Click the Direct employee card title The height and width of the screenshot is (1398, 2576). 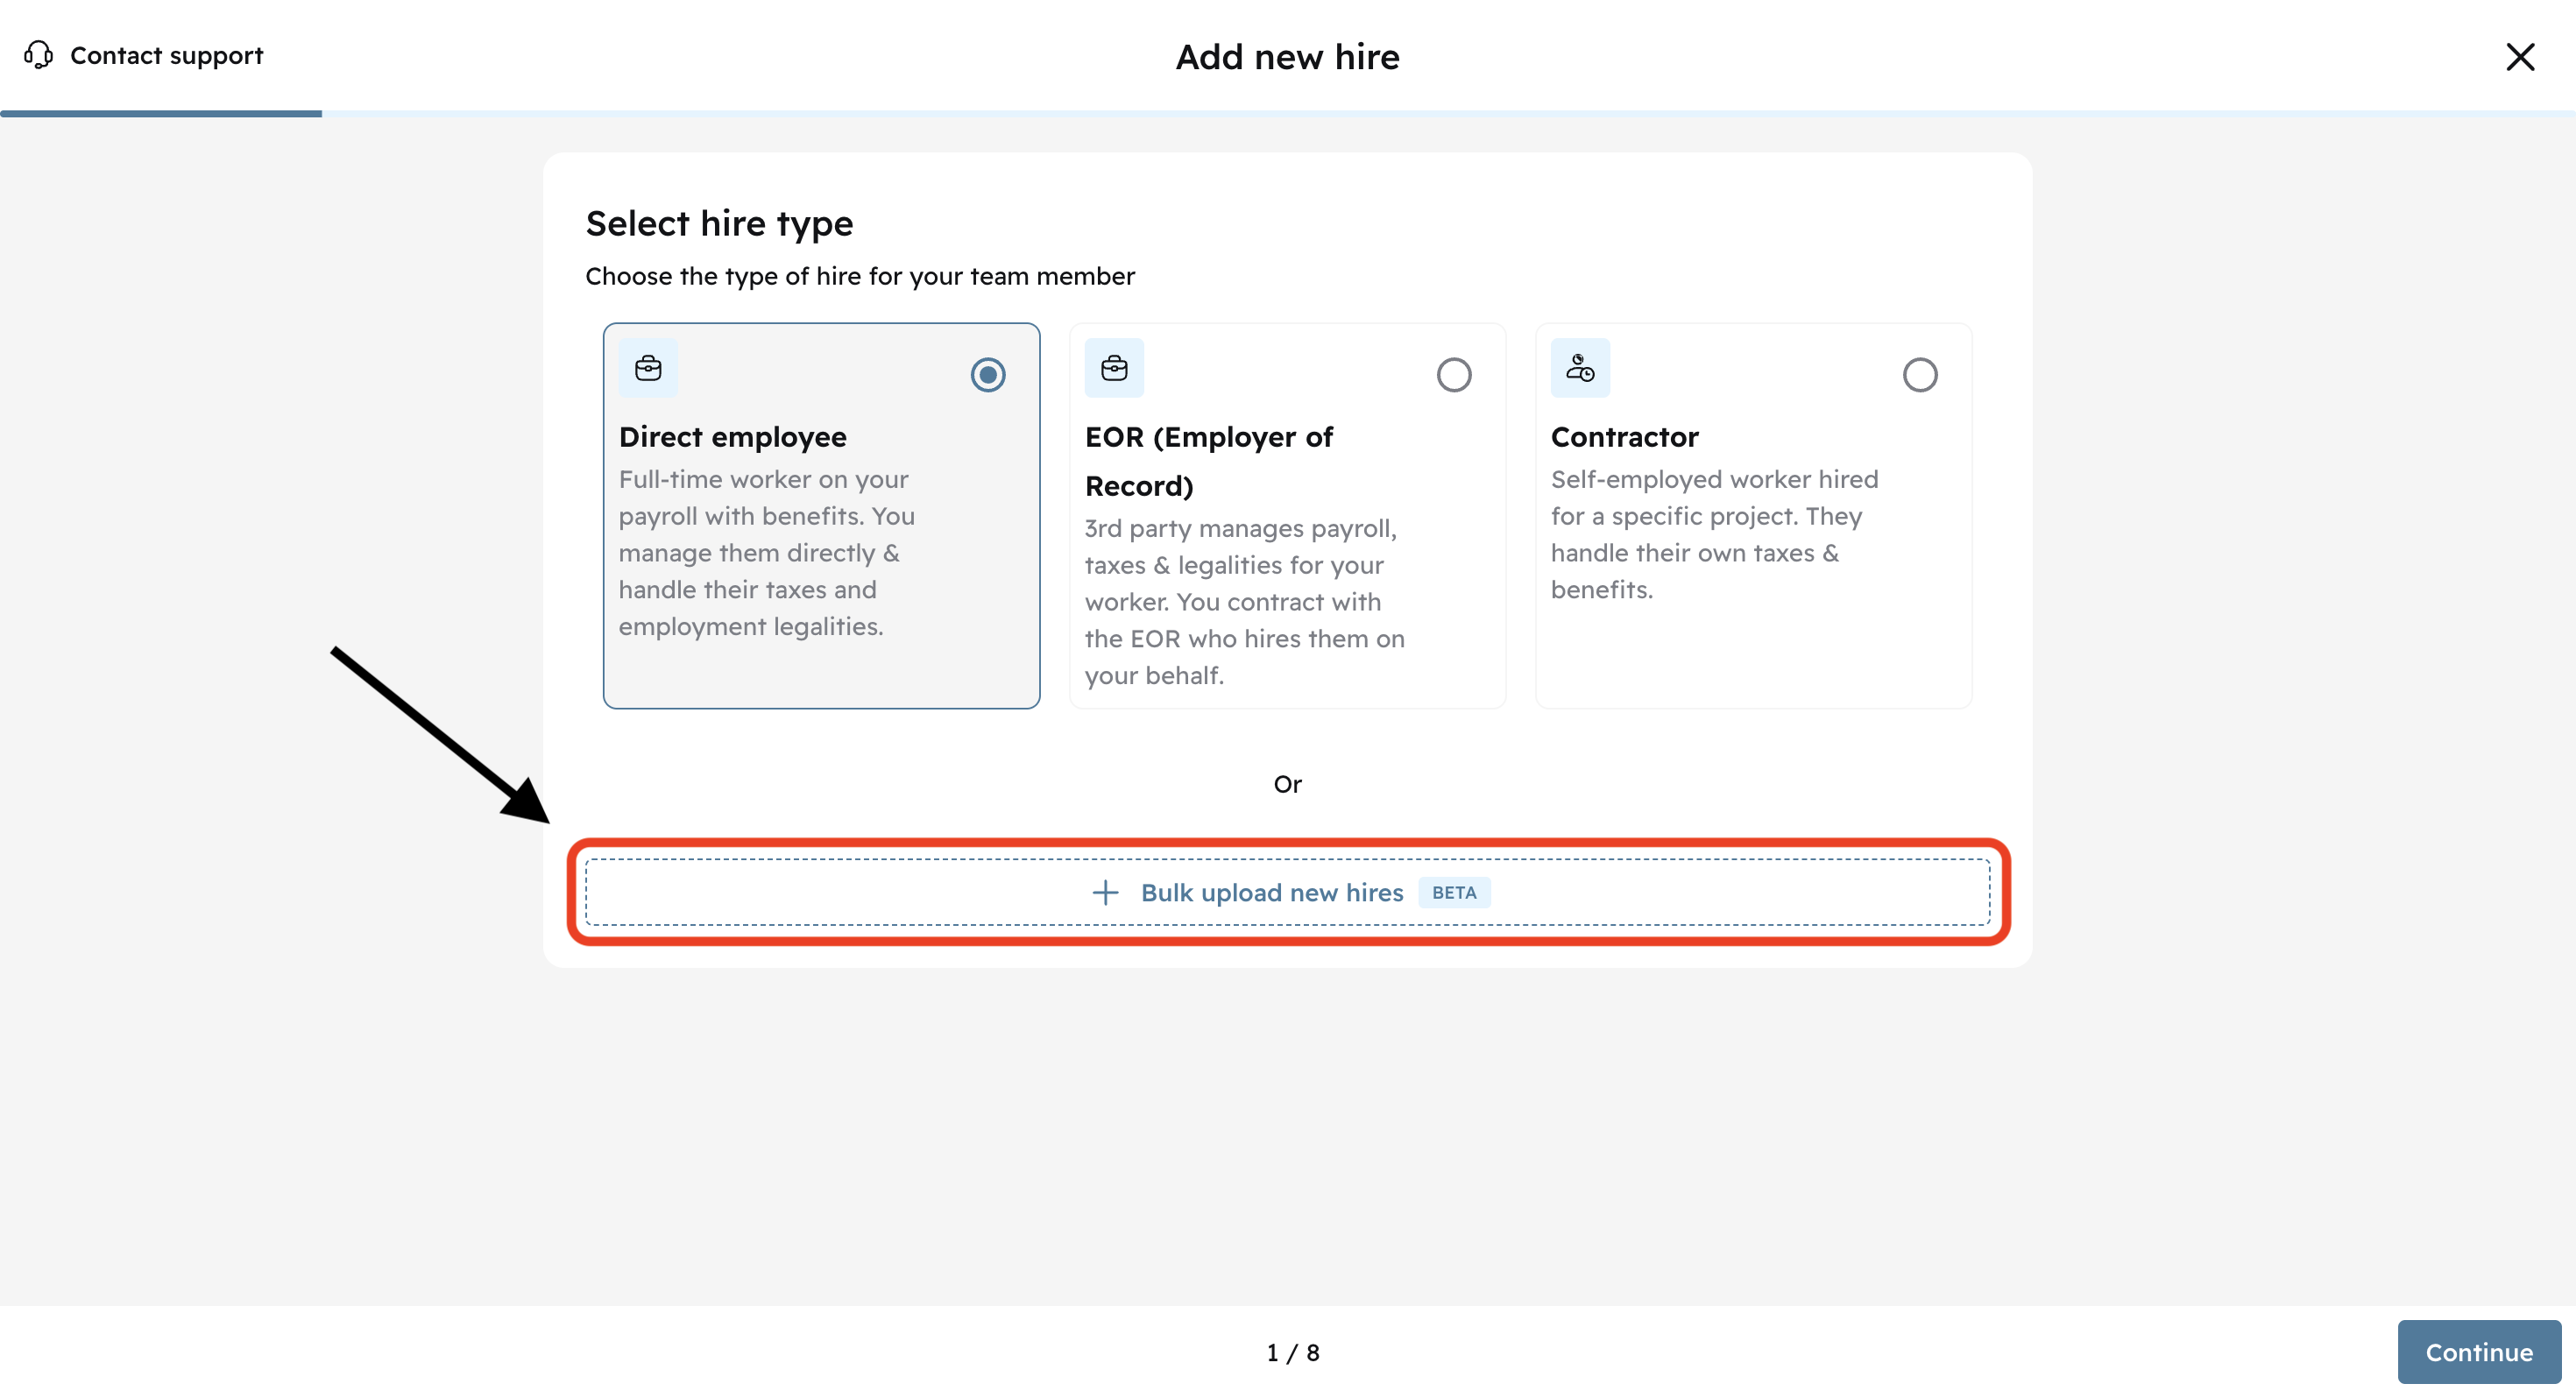732,437
